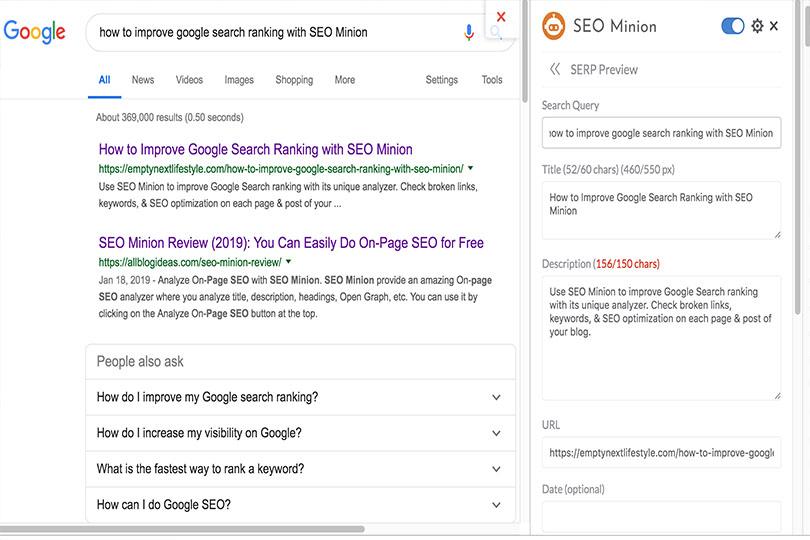Open SEO Minion settings gear
This screenshot has width=810, height=540.
tap(757, 26)
